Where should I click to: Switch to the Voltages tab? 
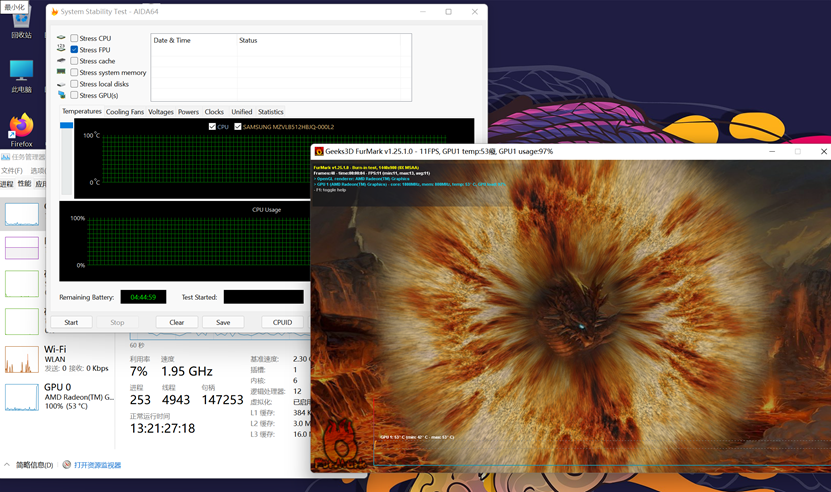[x=161, y=112]
